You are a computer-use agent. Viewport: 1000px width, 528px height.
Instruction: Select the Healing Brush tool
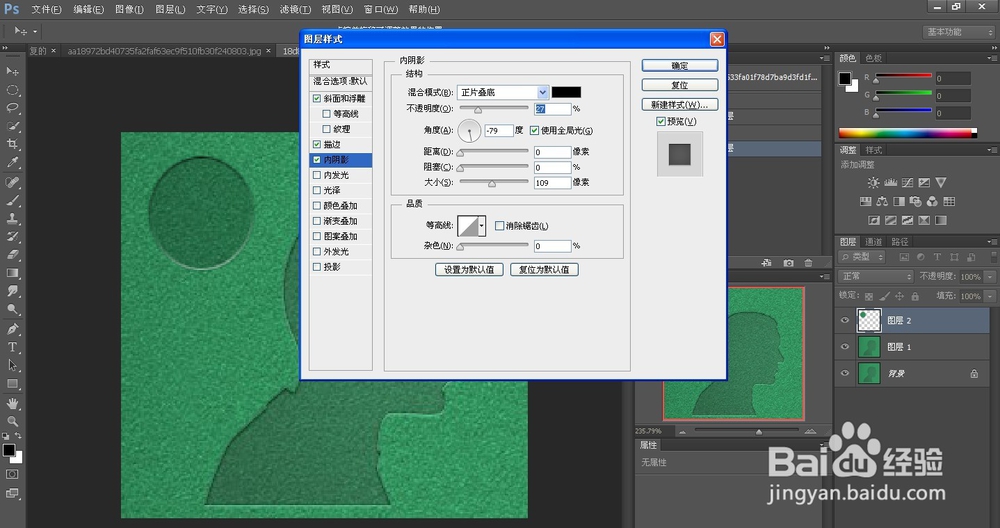pos(12,182)
